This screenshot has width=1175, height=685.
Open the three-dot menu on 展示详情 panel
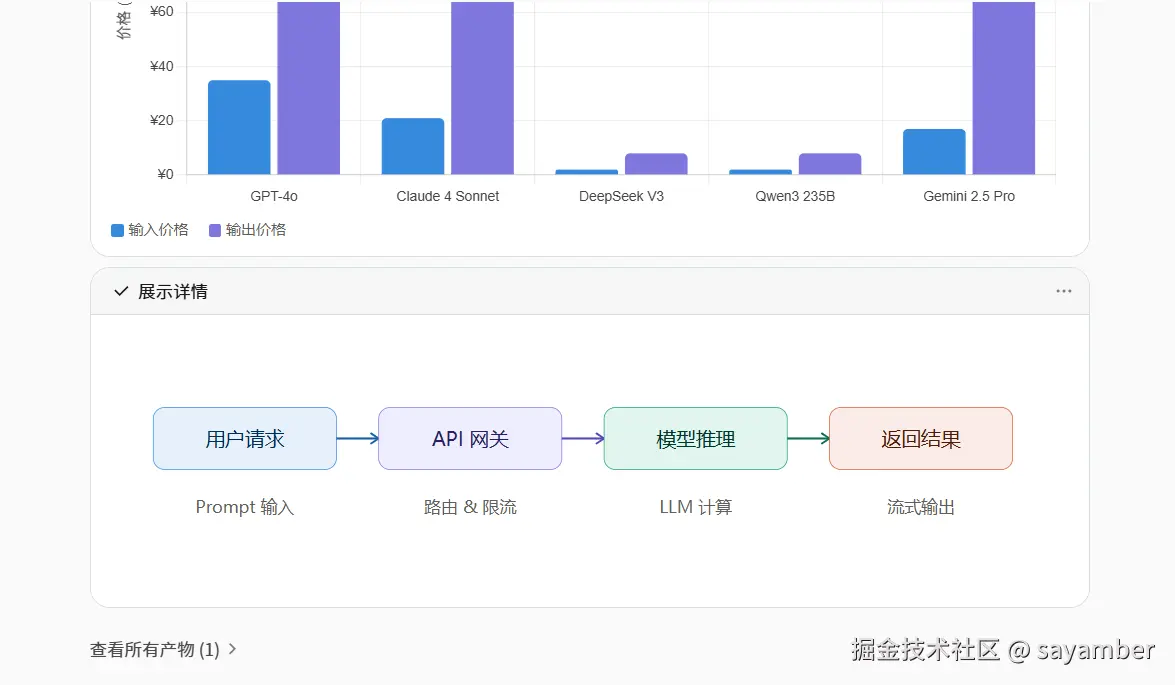pos(1063,291)
